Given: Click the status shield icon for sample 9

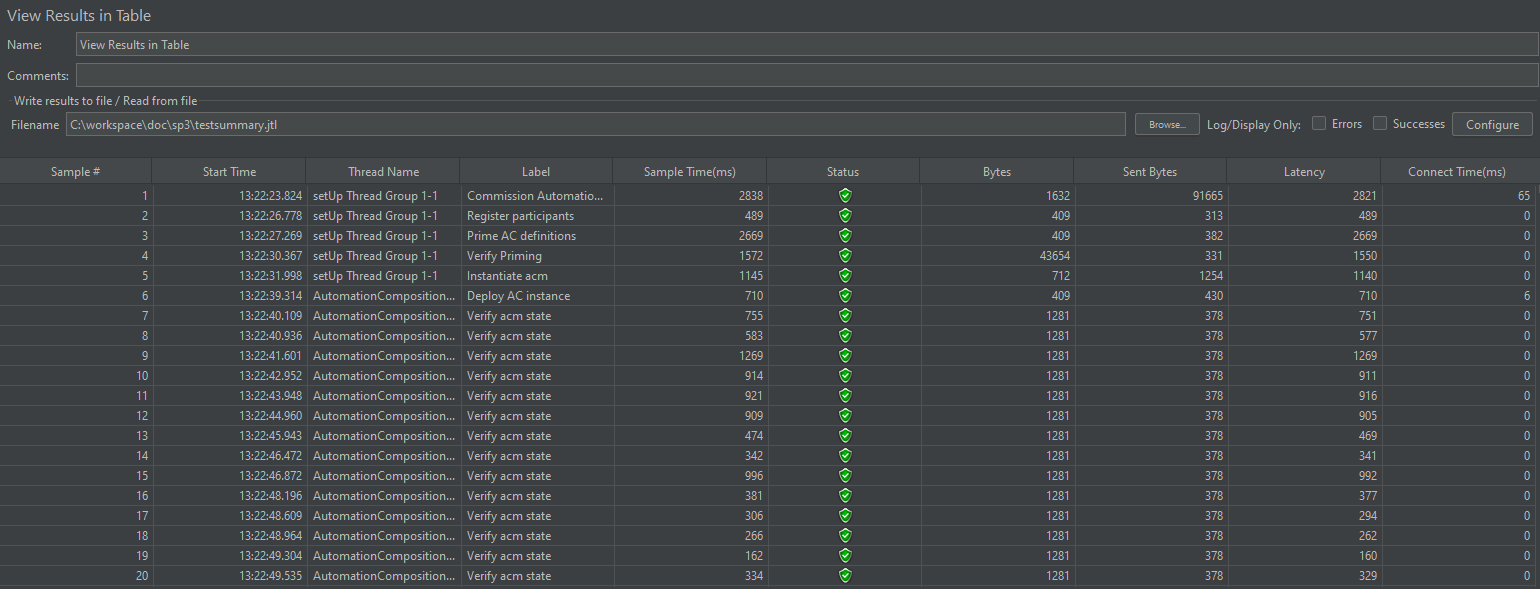Looking at the screenshot, I should 844,356.
